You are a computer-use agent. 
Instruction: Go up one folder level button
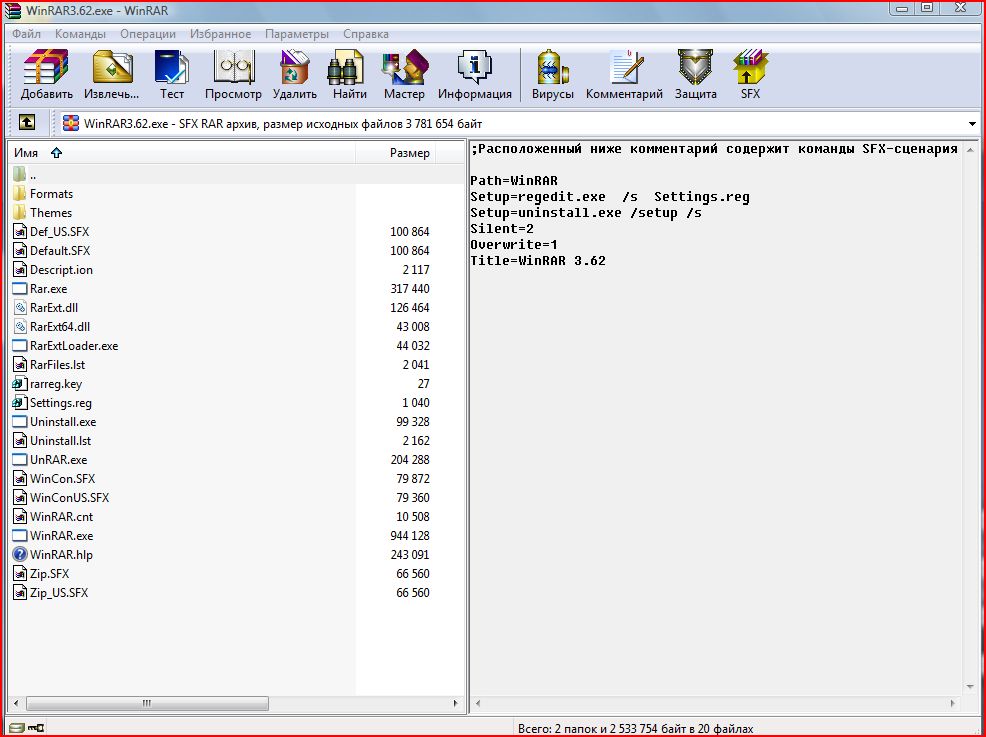point(27,123)
